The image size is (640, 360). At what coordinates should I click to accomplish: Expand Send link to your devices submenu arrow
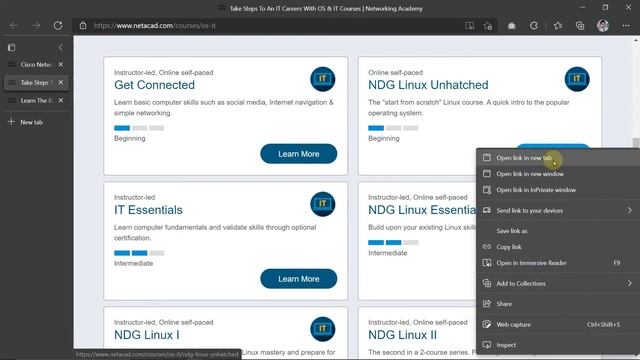629,210
